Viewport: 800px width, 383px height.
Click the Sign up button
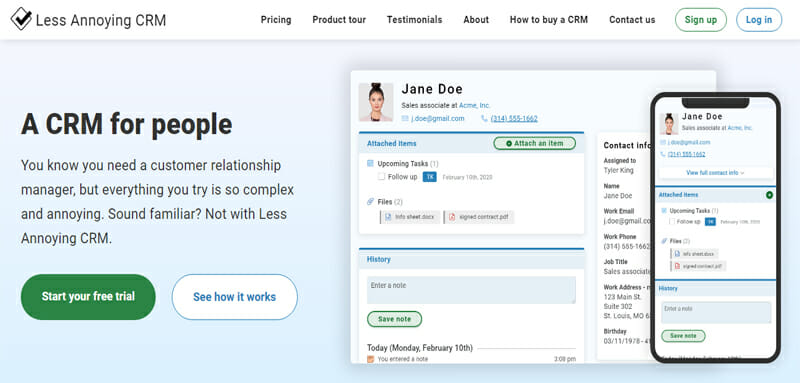click(701, 20)
